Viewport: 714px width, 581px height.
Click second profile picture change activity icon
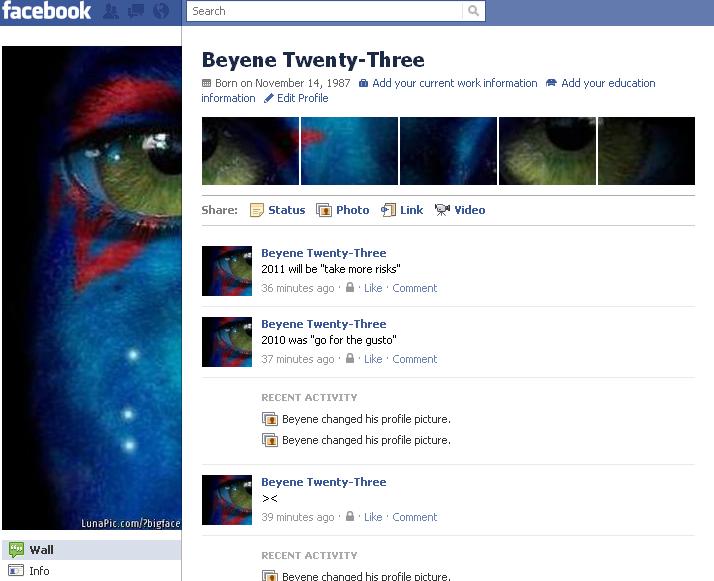[270, 440]
